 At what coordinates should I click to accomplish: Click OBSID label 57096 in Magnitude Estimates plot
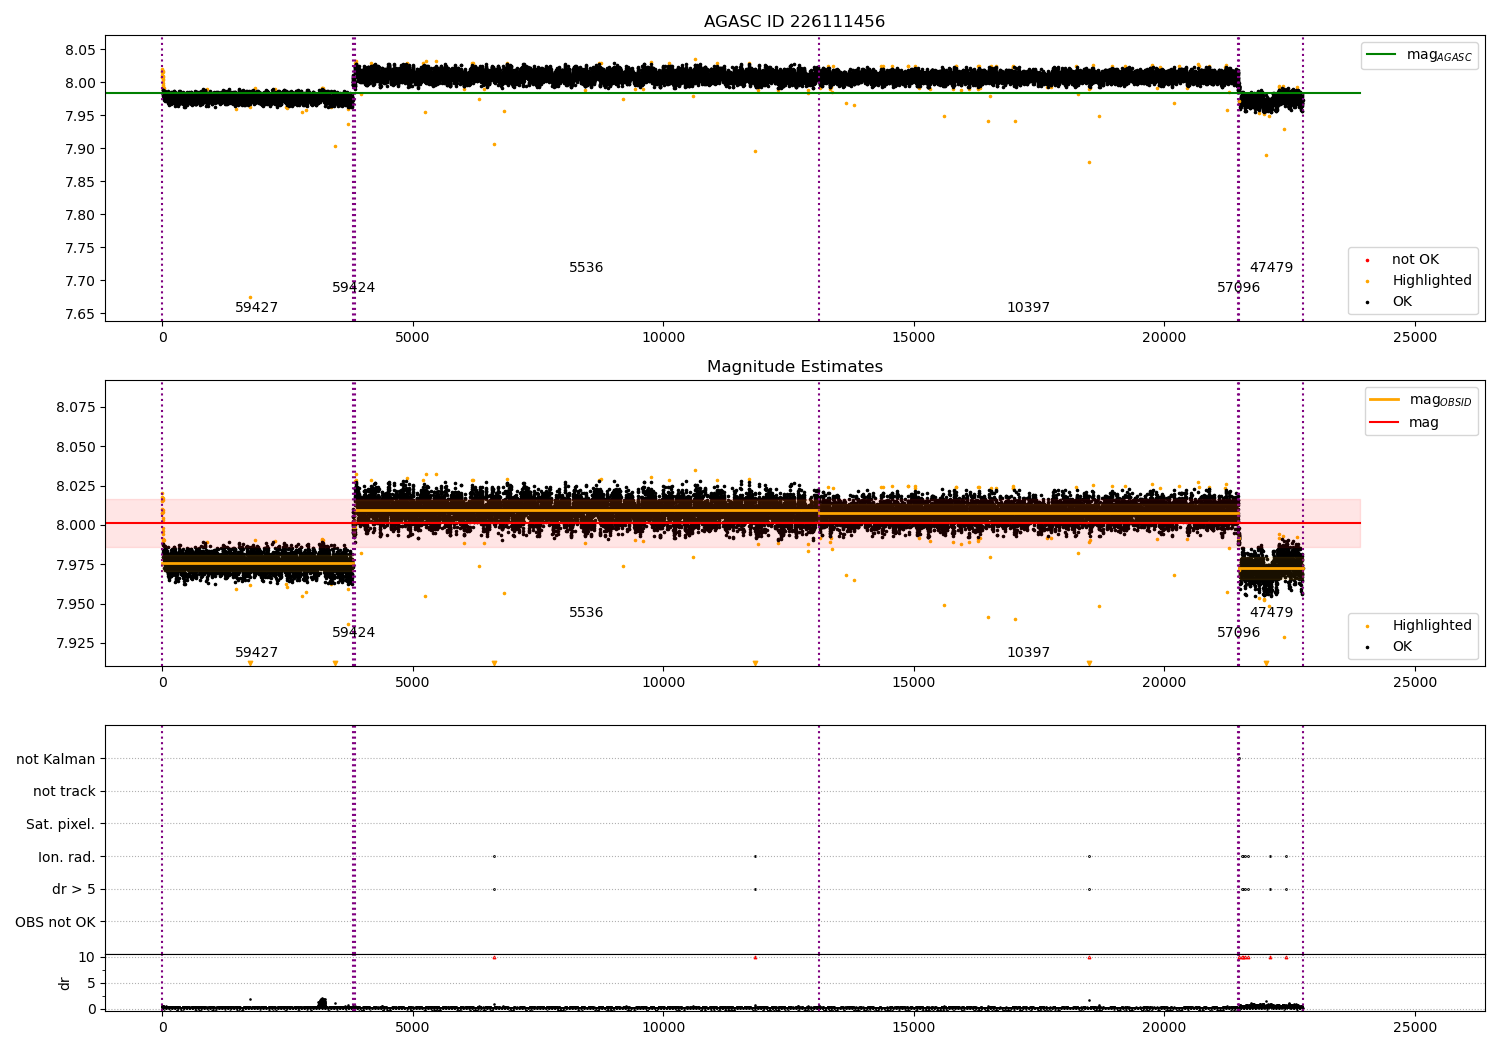click(1238, 633)
